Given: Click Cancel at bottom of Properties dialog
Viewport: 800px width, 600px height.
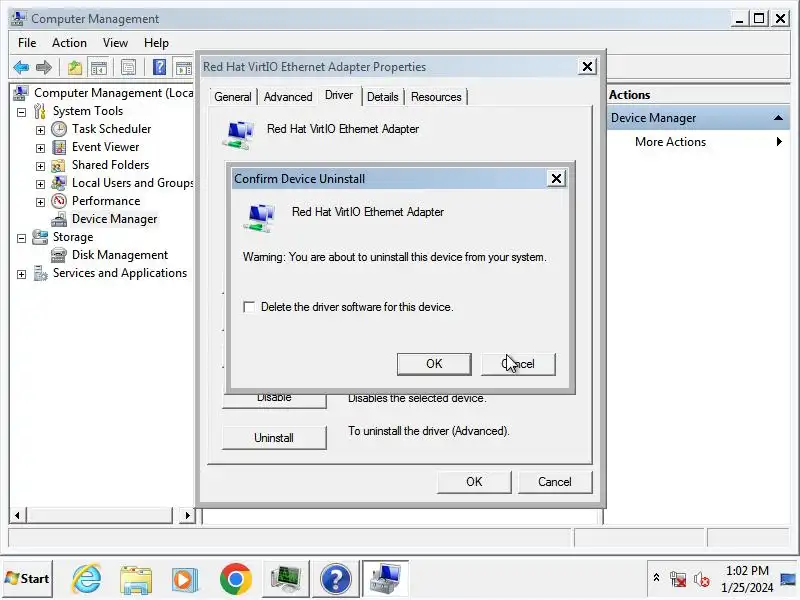Looking at the screenshot, I should point(555,482).
